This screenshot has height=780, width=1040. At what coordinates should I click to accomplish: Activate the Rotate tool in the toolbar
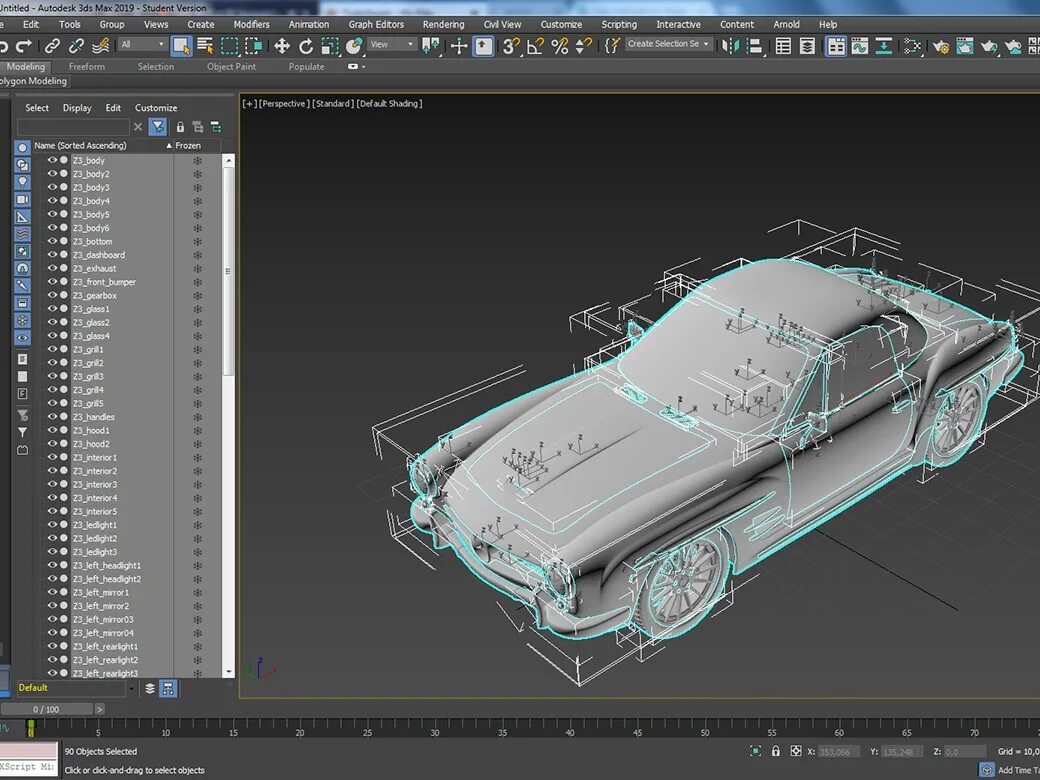[306, 46]
